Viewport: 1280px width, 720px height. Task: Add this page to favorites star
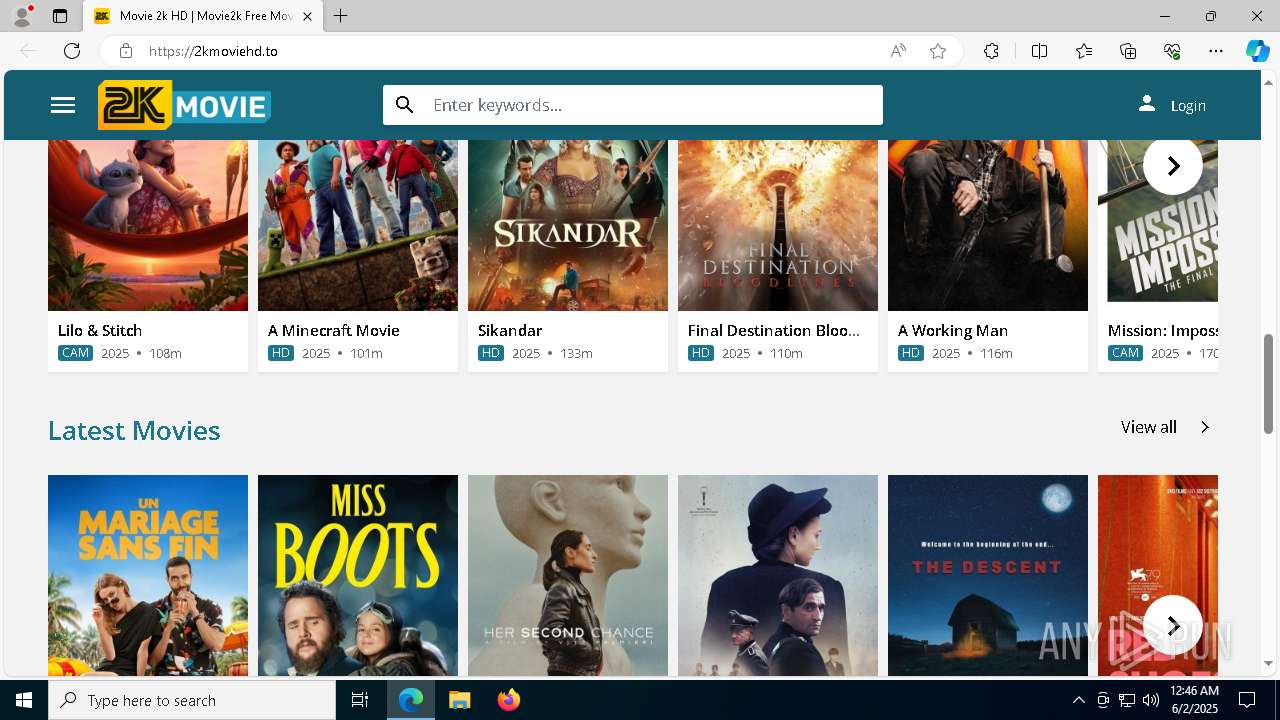pyautogui.click(x=938, y=51)
